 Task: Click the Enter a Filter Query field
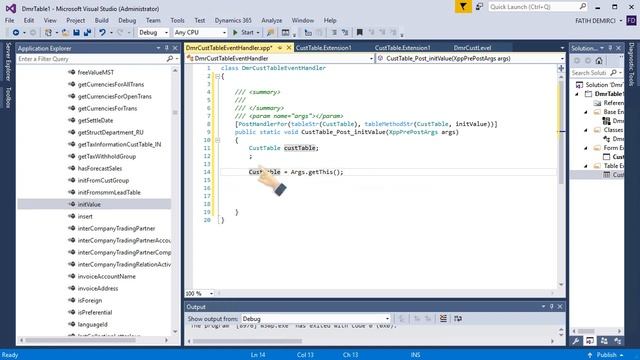pyautogui.click(x=91, y=59)
